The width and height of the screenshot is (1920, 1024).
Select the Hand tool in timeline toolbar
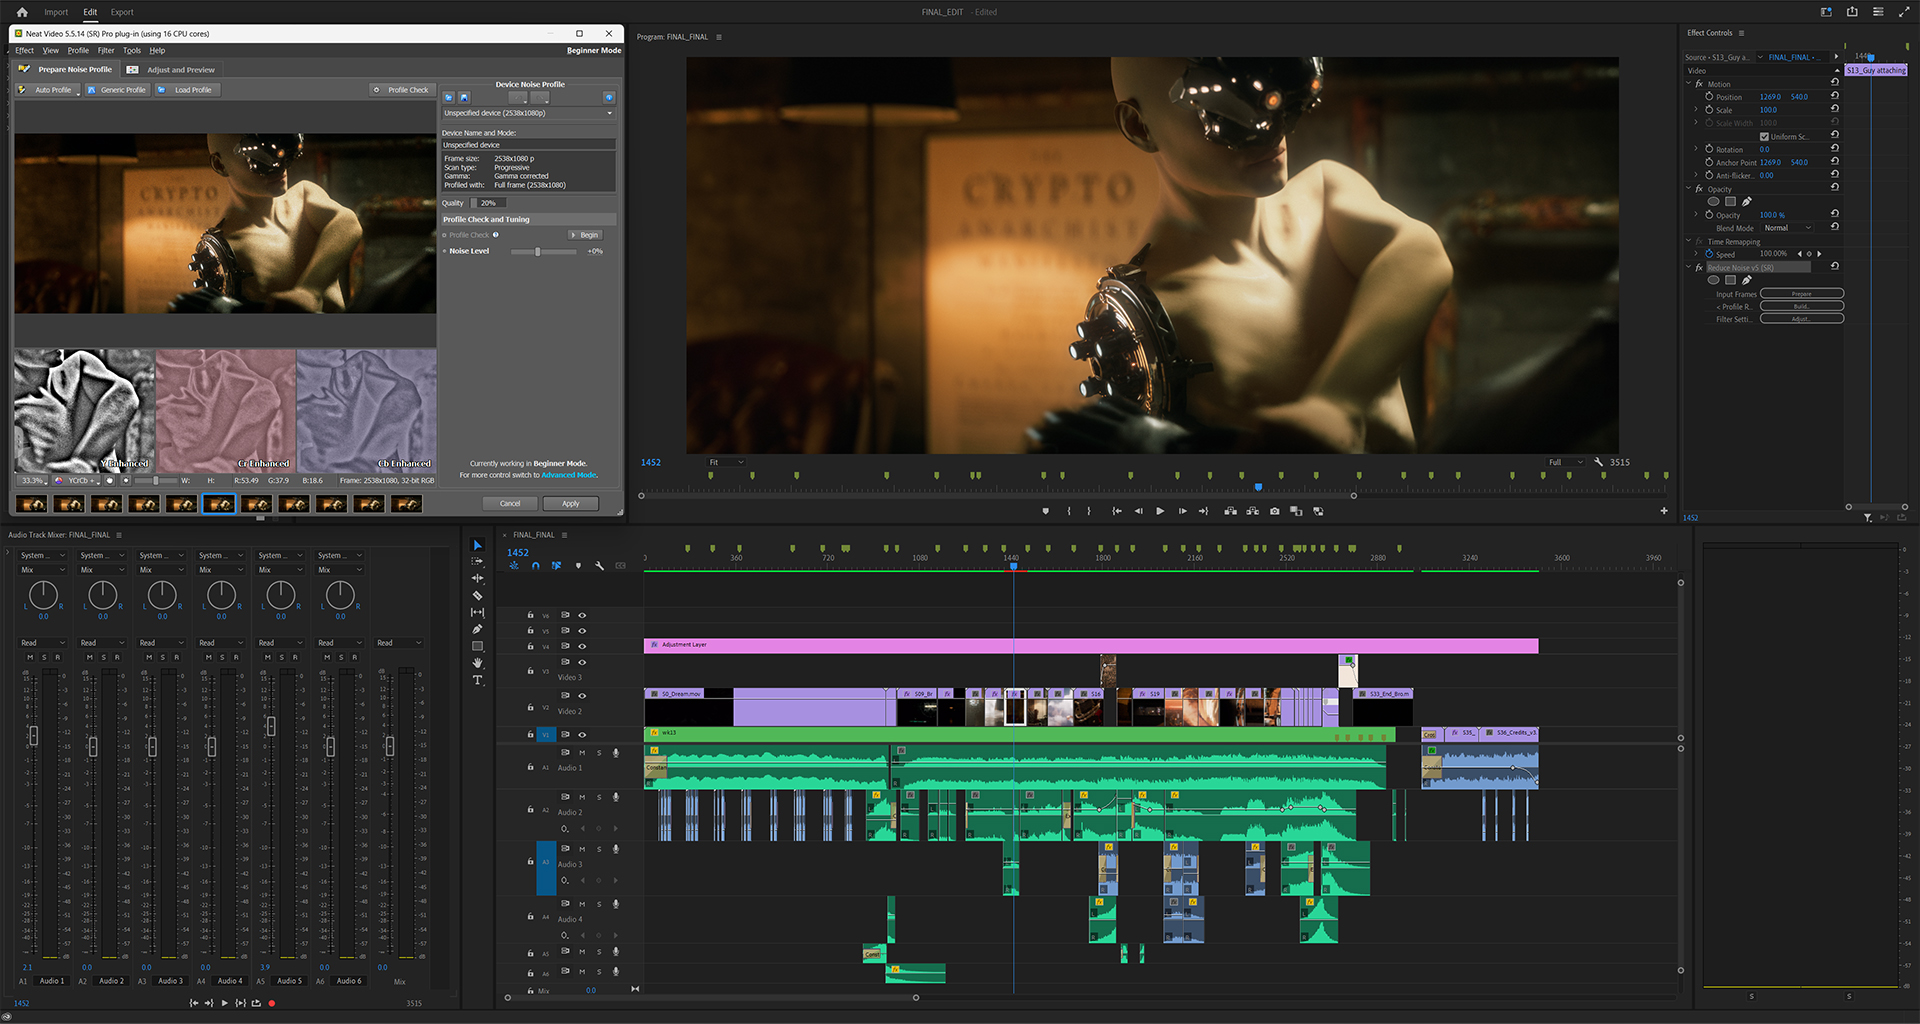(x=477, y=663)
